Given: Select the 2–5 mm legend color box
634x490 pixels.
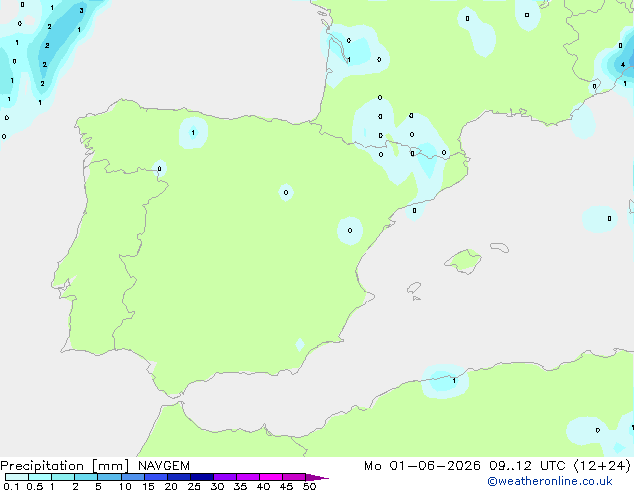Looking at the screenshot, I should click(86, 477).
